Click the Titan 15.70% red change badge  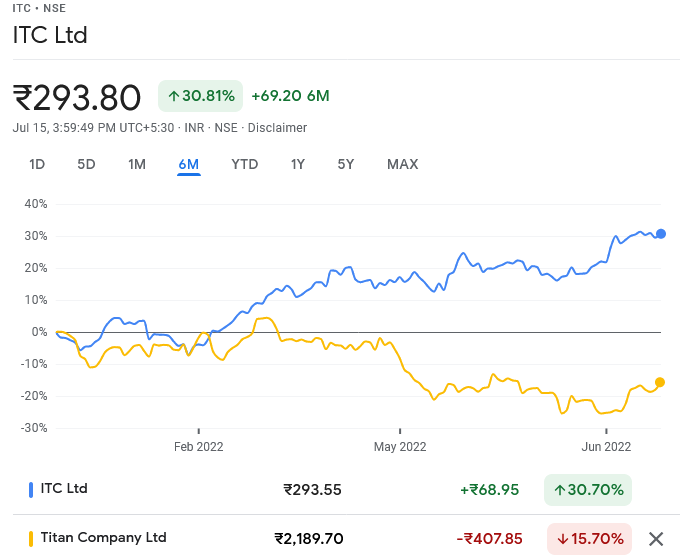[x=588, y=539]
